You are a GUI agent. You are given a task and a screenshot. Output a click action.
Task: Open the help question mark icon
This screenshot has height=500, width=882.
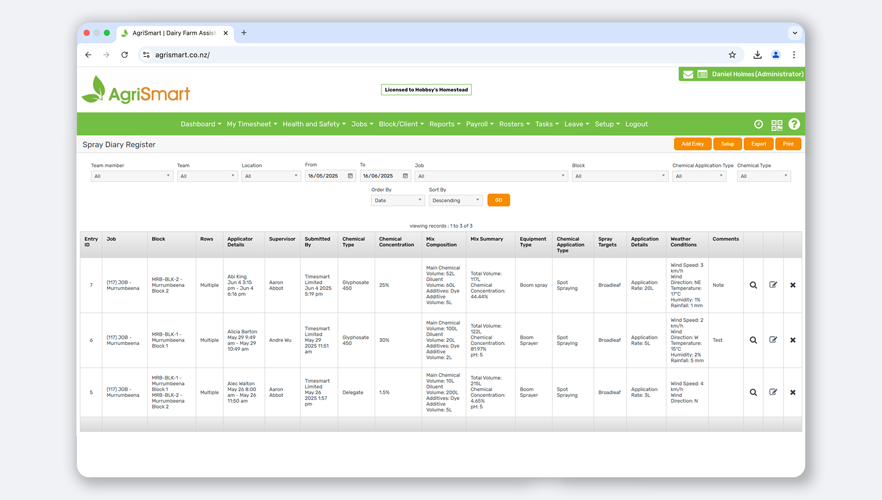[794, 124]
